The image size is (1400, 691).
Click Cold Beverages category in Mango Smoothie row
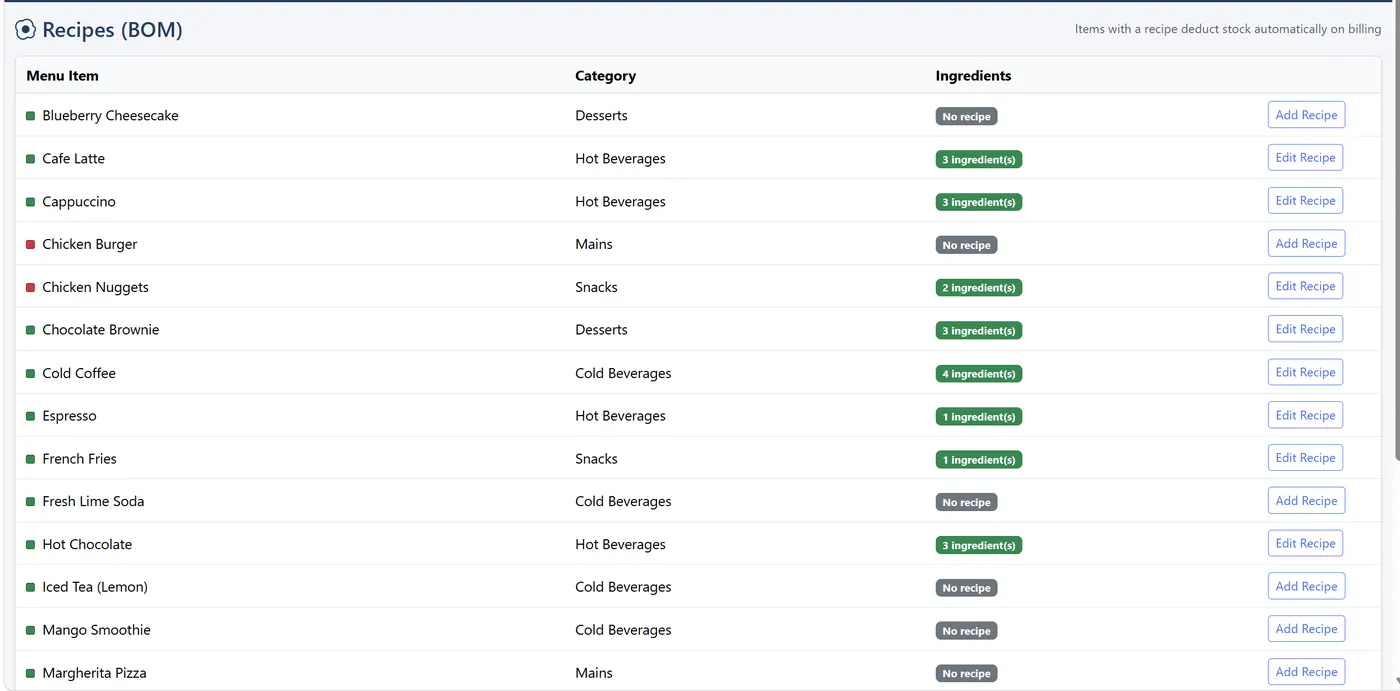(623, 630)
